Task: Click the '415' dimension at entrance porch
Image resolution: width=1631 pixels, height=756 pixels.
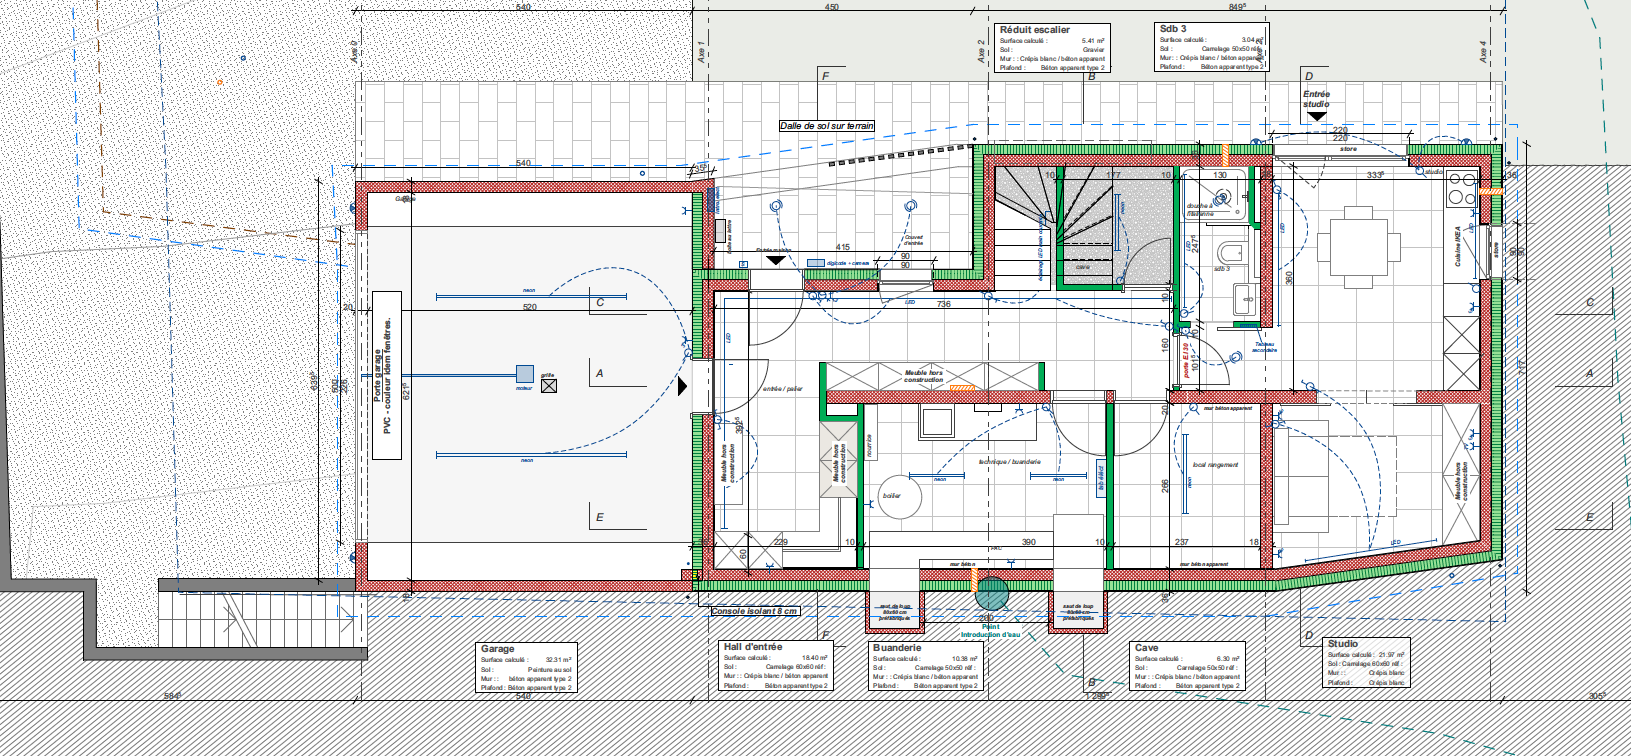Action: tap(843, 248)
